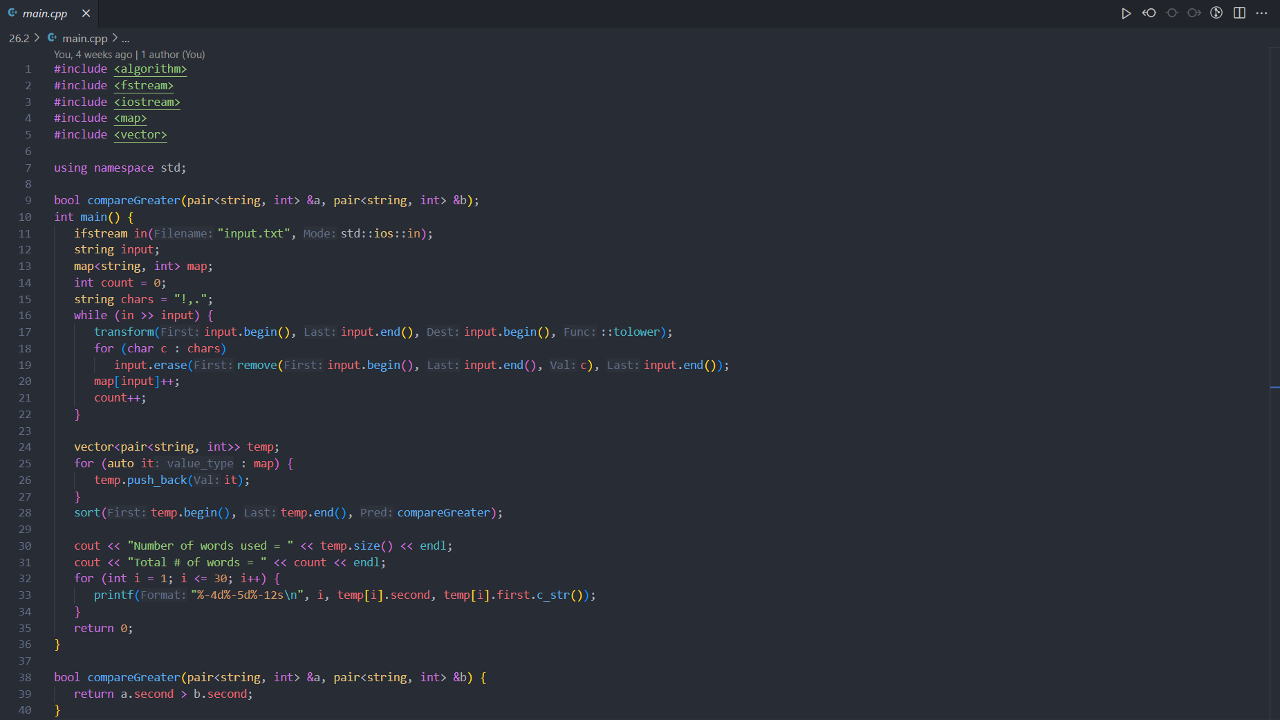
Task: Click the 'Func:' inlay hint
Action: (580, 332)
